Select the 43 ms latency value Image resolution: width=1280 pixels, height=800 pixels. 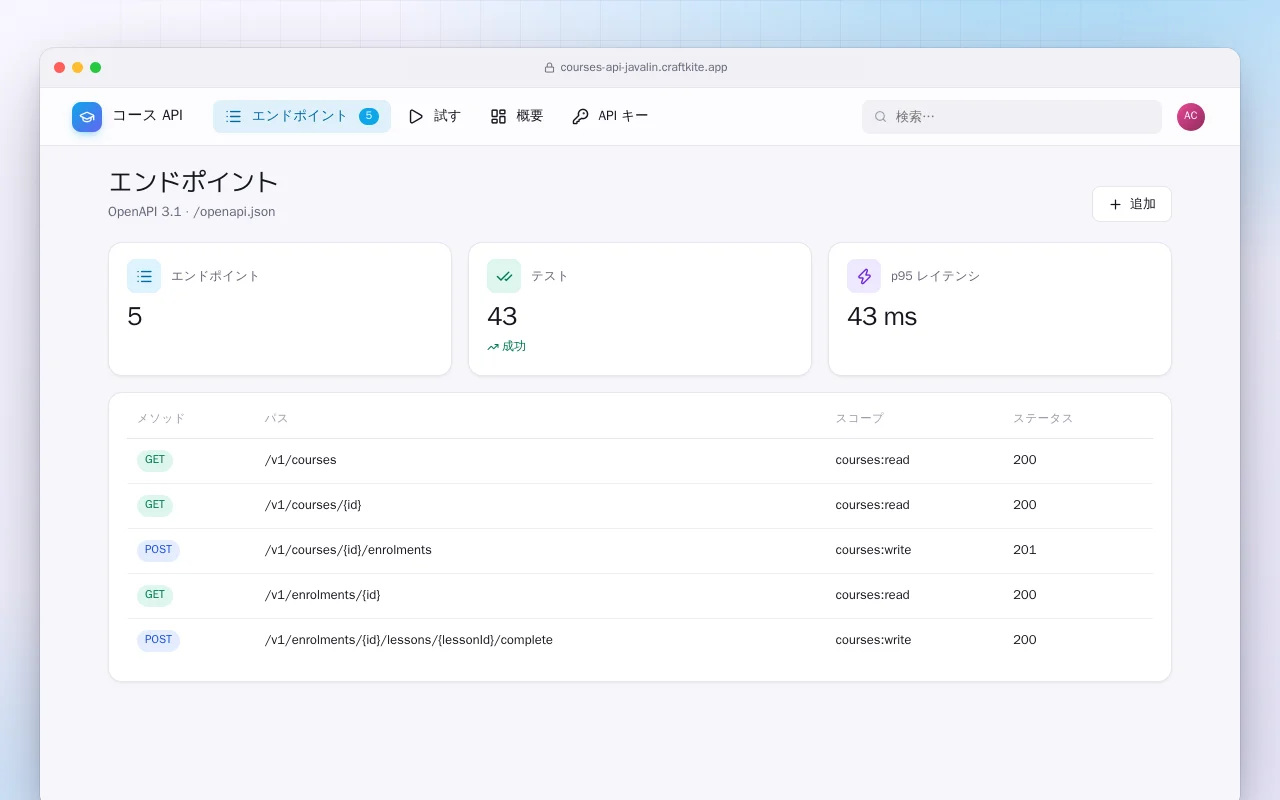882,317
